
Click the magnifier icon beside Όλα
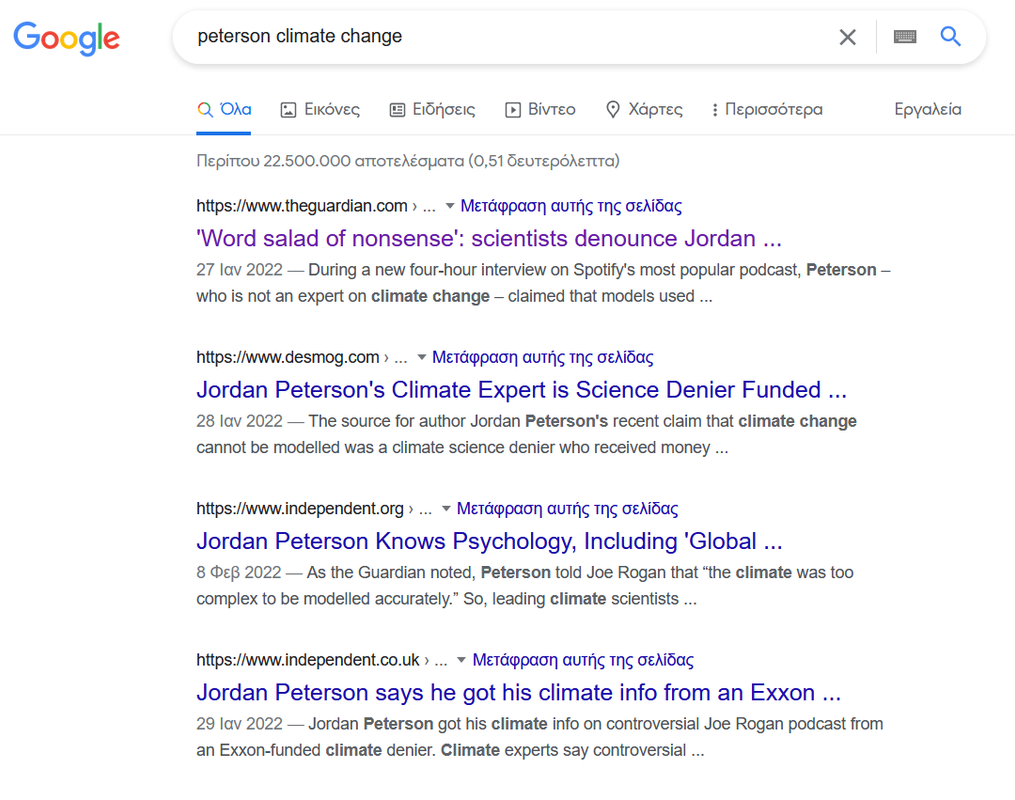tap(205, 109)
